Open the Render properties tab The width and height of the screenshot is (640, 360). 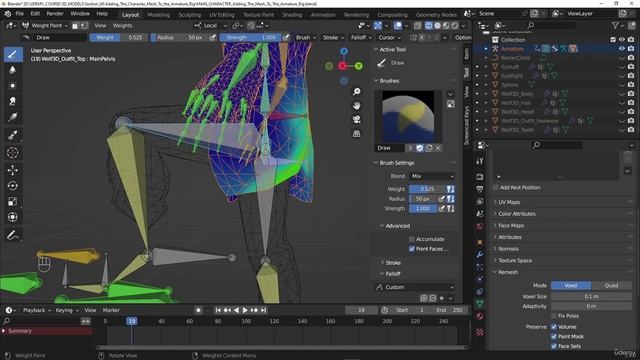[480, 177]
